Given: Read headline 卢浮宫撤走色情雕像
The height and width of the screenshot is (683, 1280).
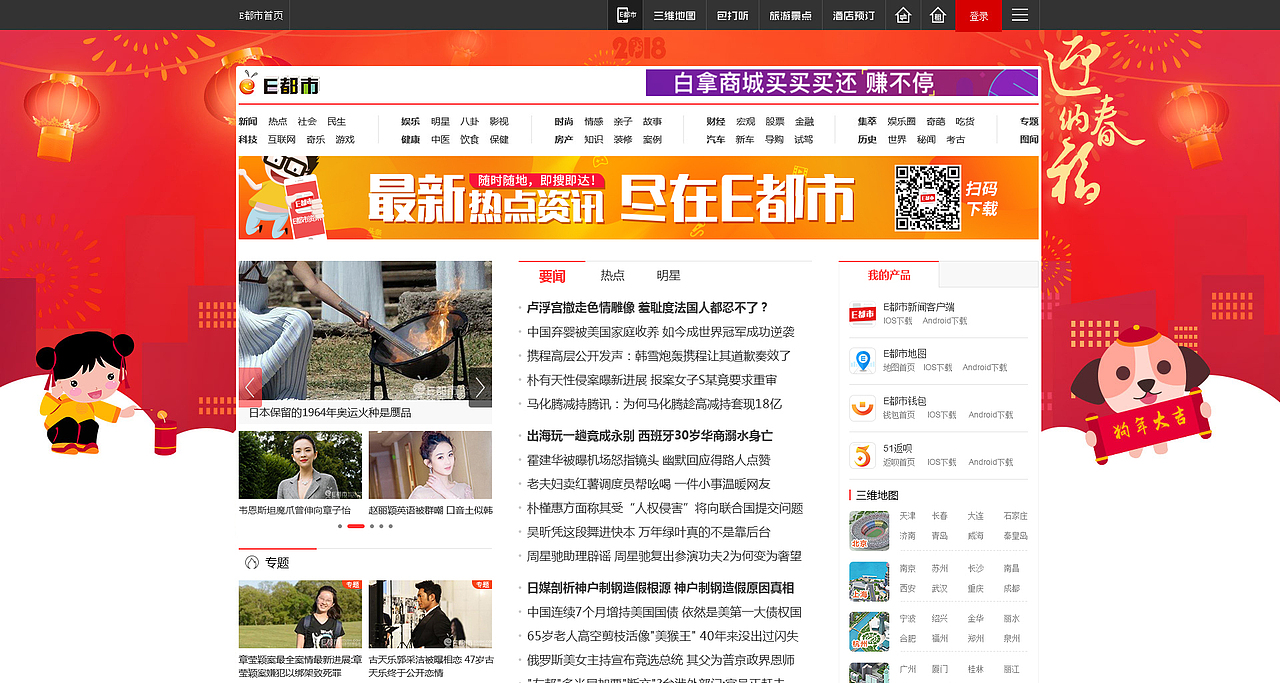Looking at the screenshot, I should pyautogui.click(x=648, y=308).
